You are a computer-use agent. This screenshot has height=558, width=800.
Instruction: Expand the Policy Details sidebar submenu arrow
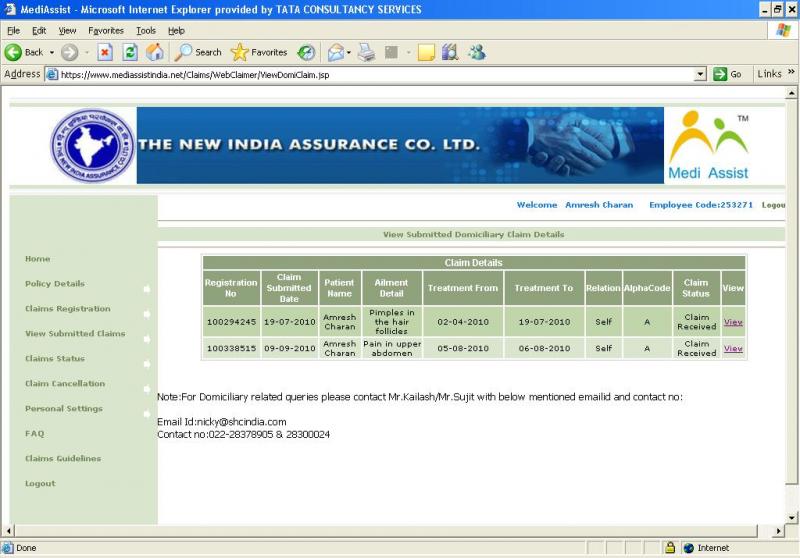pos(147,289)
